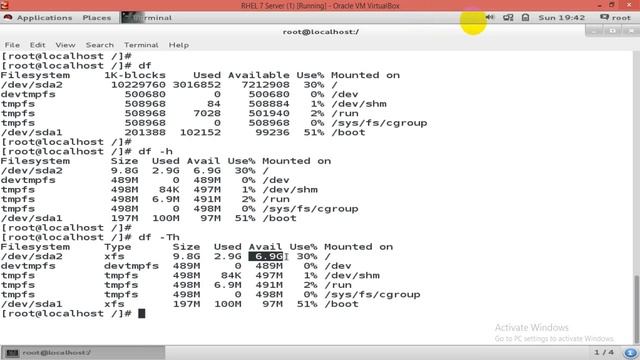Click 7028 used value in first output
The width and height of the screenshot is (640, 360).
tap(207, 113)
